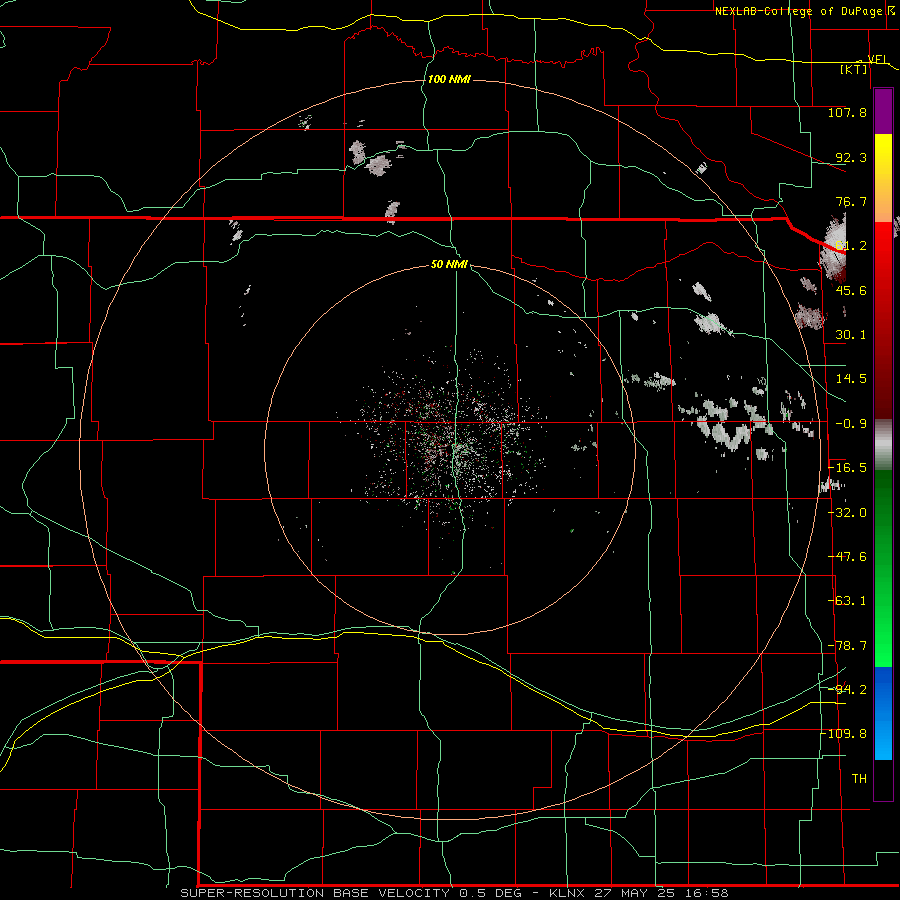Image resolution: width=900 pixels, height=900 pixels.
Task: Click the -0.9 velocity scale value
Action: click(x=851, y=424)
